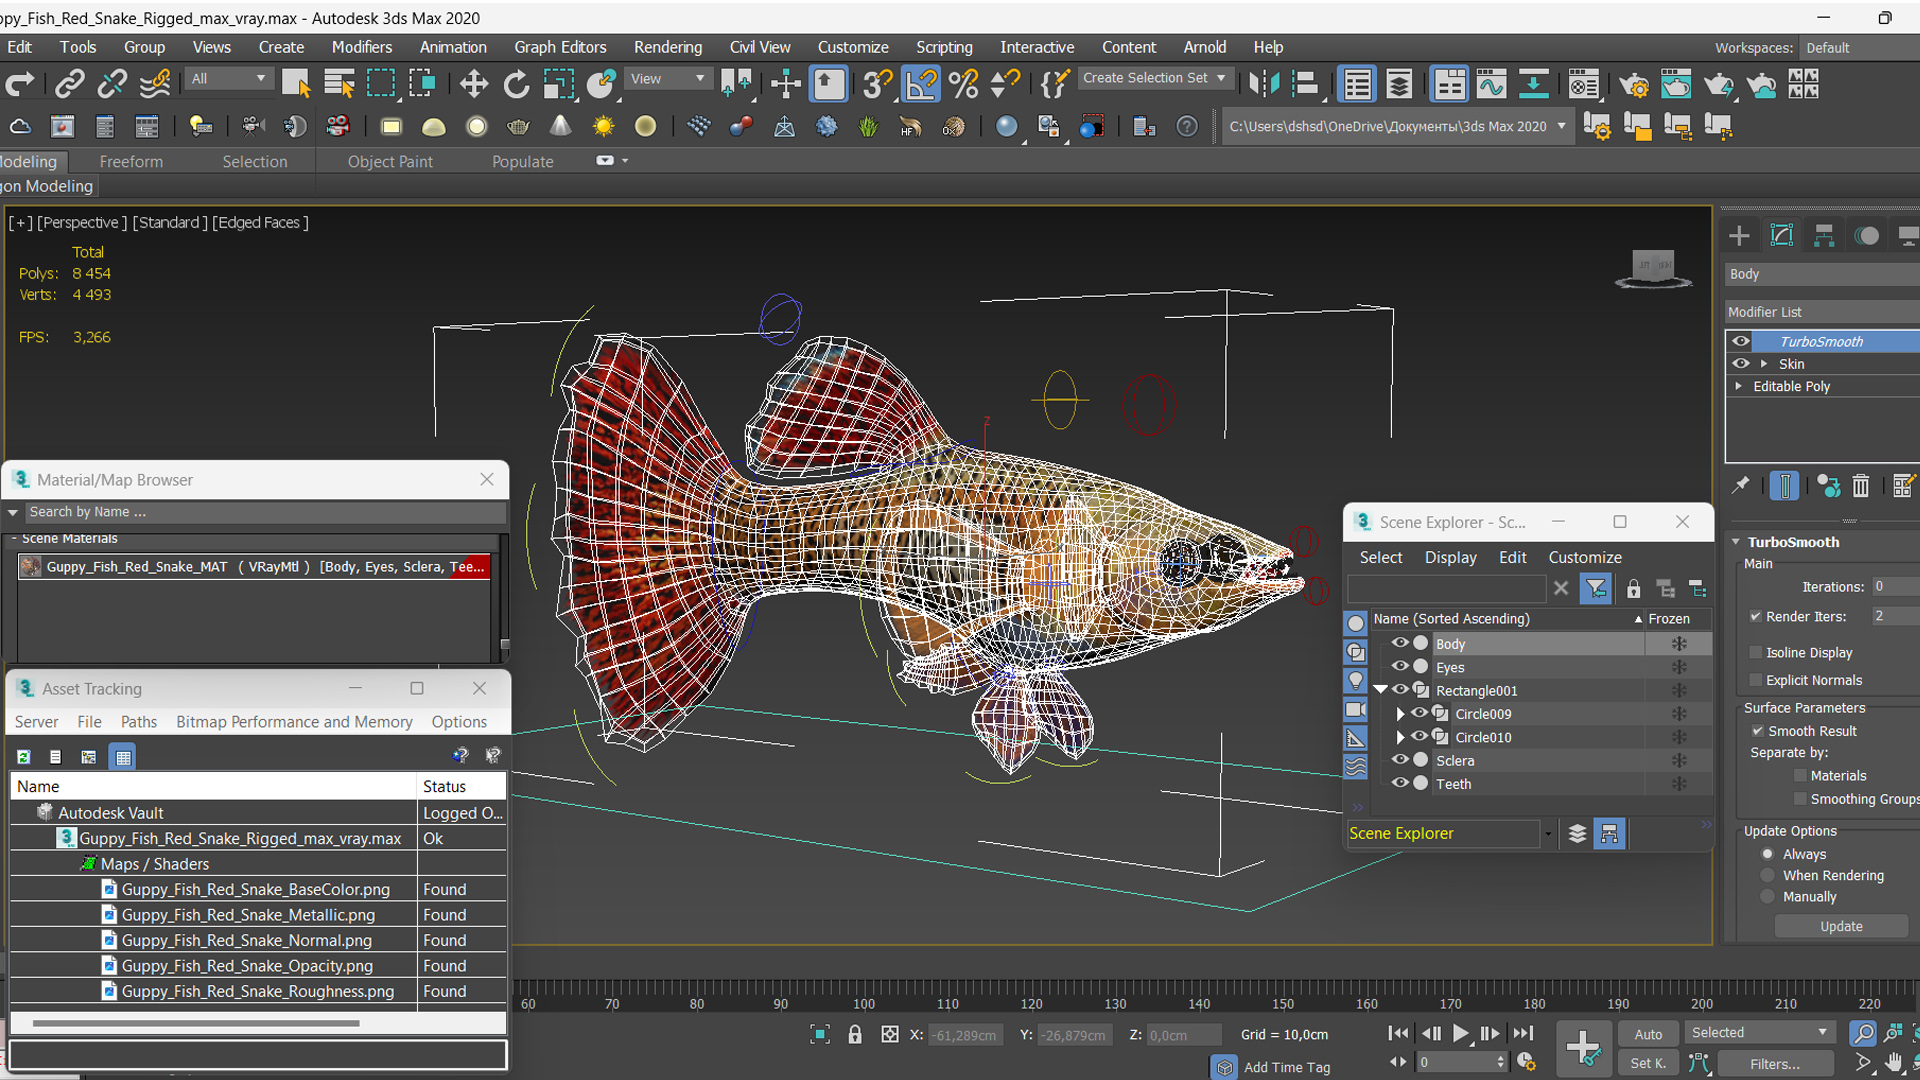Go to the start frame
This screenshot has width=1920, height=1080.
click(1399, 1033)
